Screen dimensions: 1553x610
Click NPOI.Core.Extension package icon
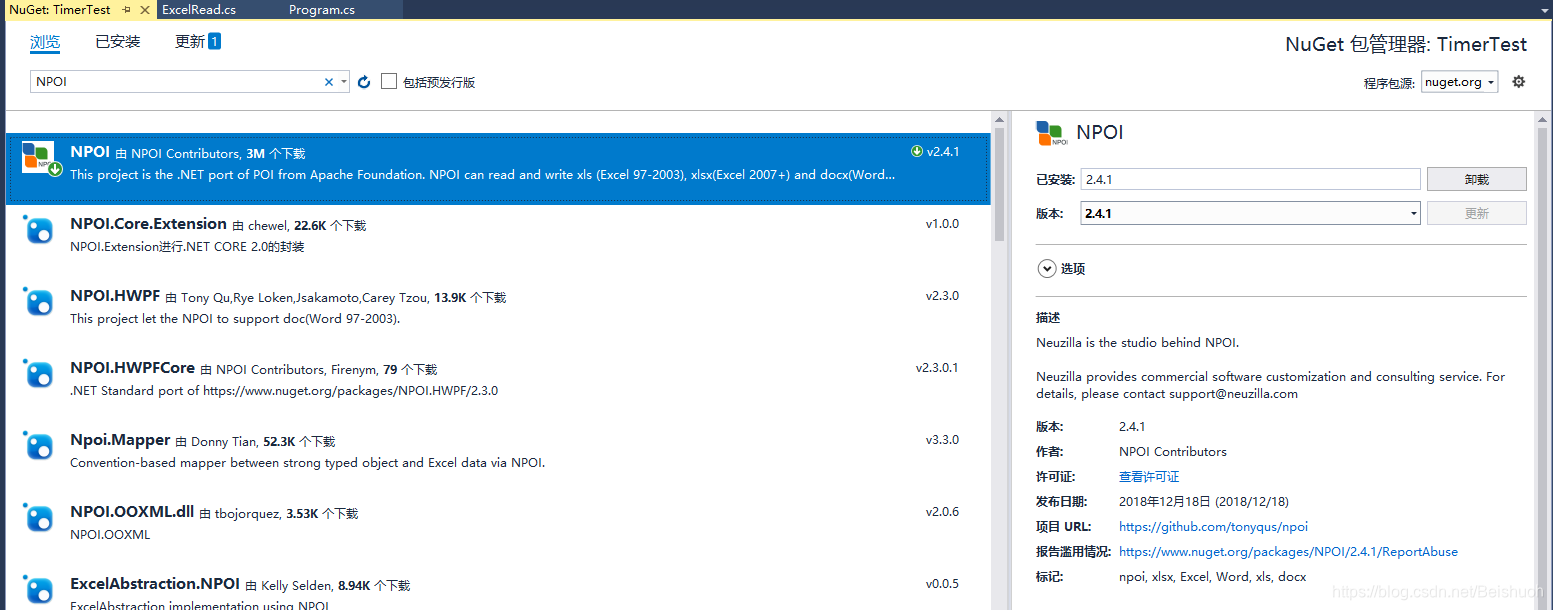[x=39, y=231]
